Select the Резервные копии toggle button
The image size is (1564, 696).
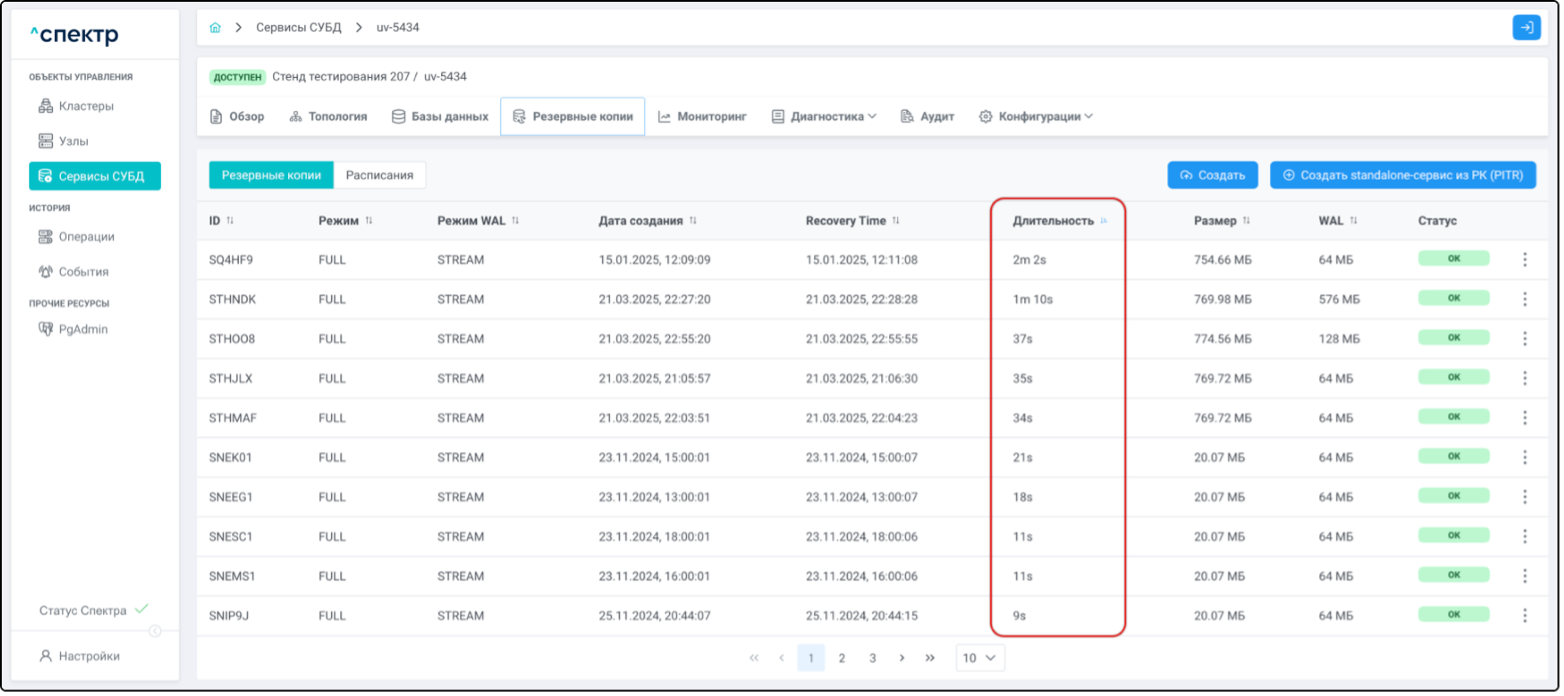point(271,175)
